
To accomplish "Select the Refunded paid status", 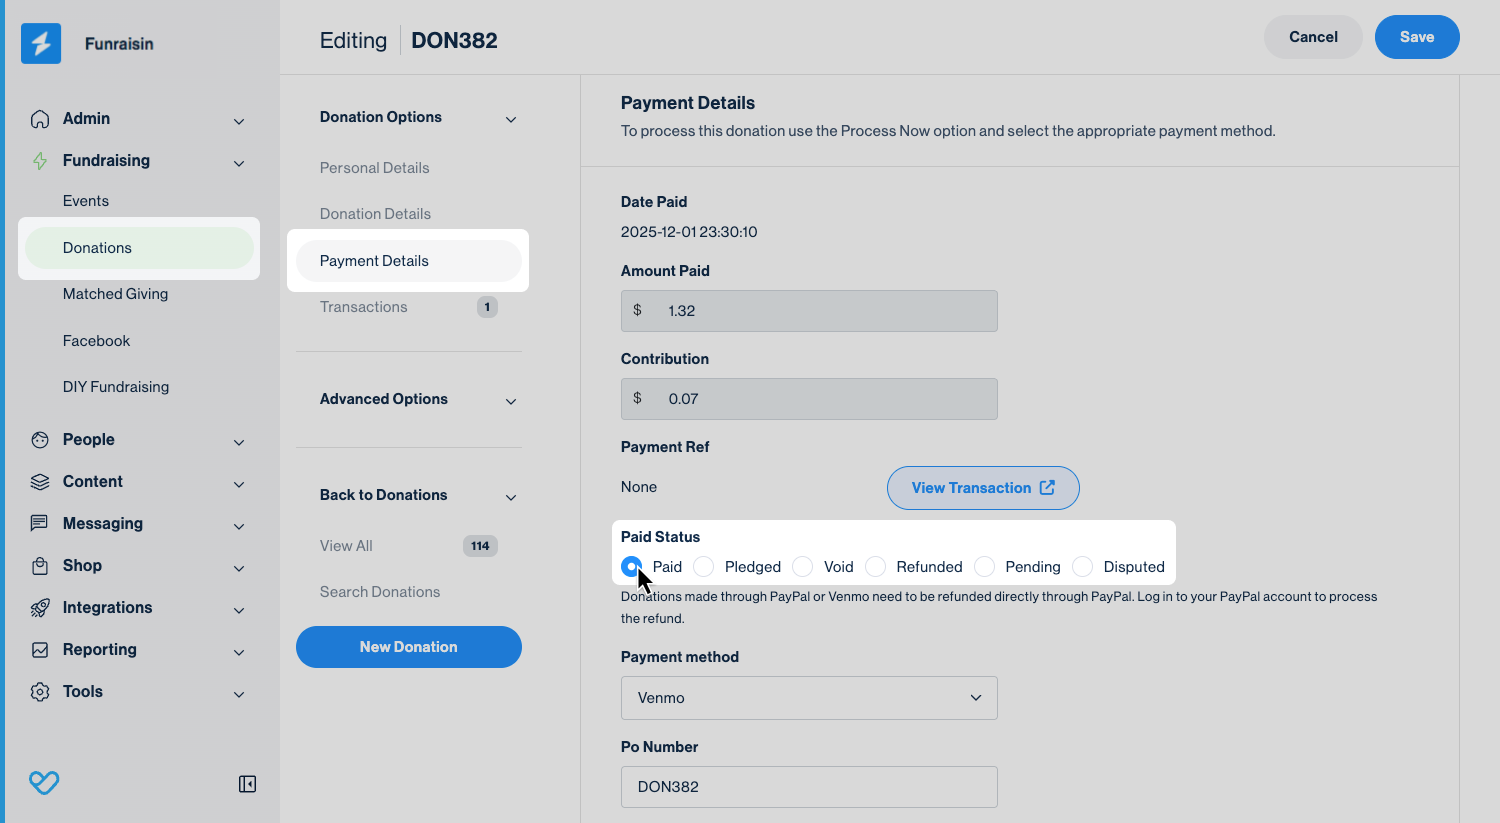I will (x=876, y=567).
